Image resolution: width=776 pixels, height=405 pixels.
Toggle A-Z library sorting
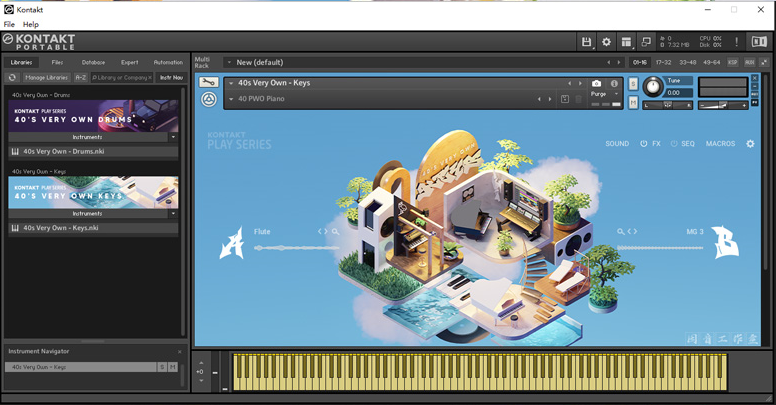[x=81, y=77]
